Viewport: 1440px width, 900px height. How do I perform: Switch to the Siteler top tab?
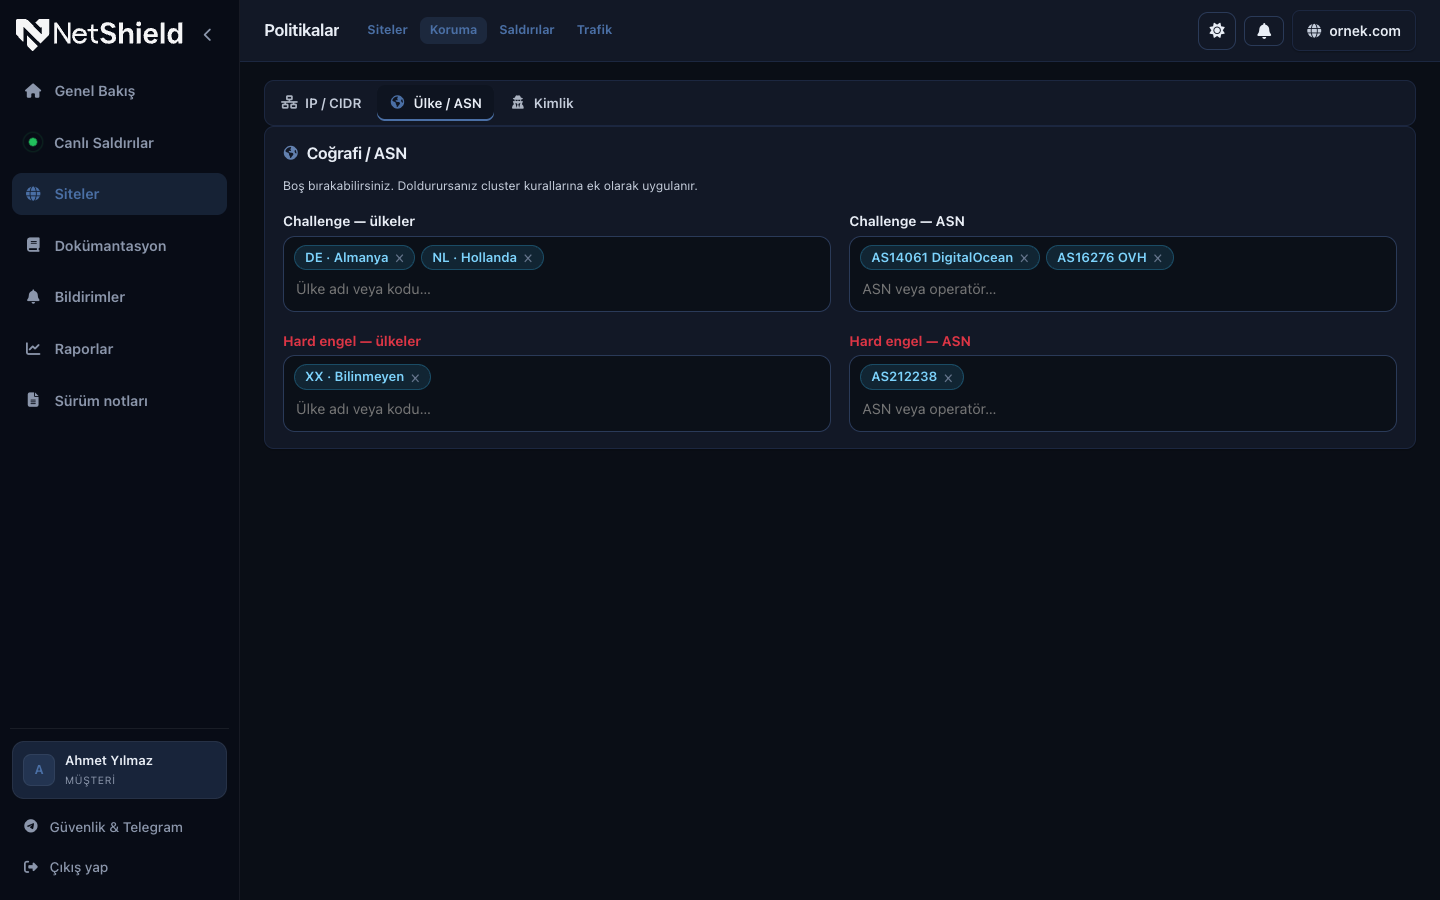pyautogui.click(x=387, y=30)
